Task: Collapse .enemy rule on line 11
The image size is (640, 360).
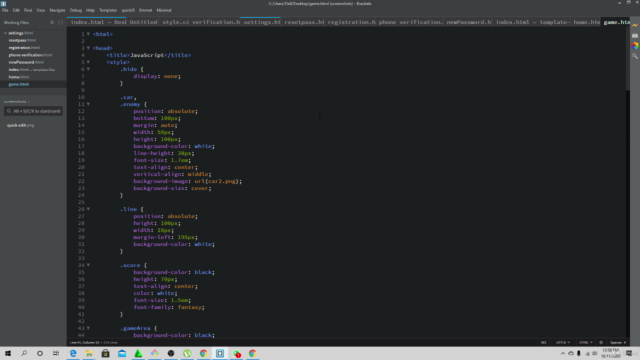Action: [x=88, y=104]
